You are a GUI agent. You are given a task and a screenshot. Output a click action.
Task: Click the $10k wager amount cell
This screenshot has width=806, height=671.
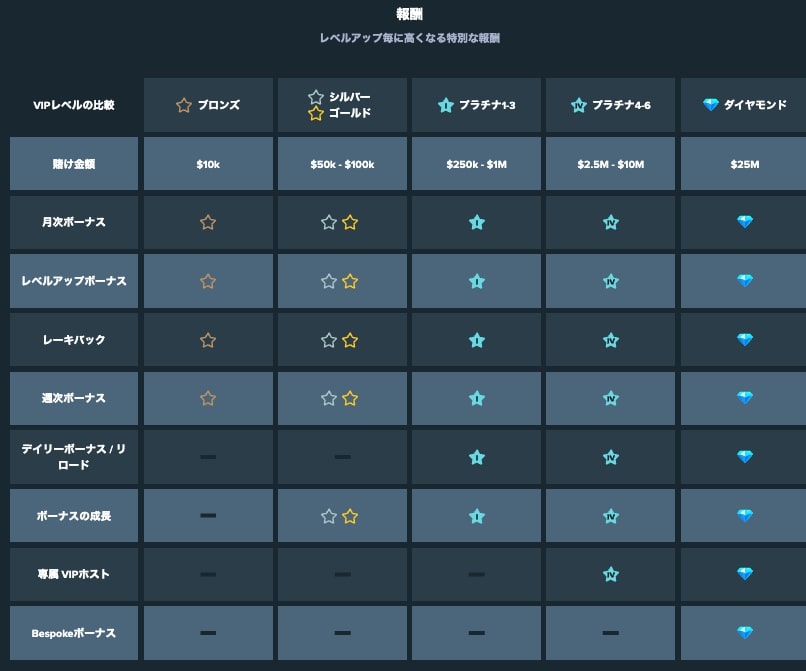click(208, 164)
